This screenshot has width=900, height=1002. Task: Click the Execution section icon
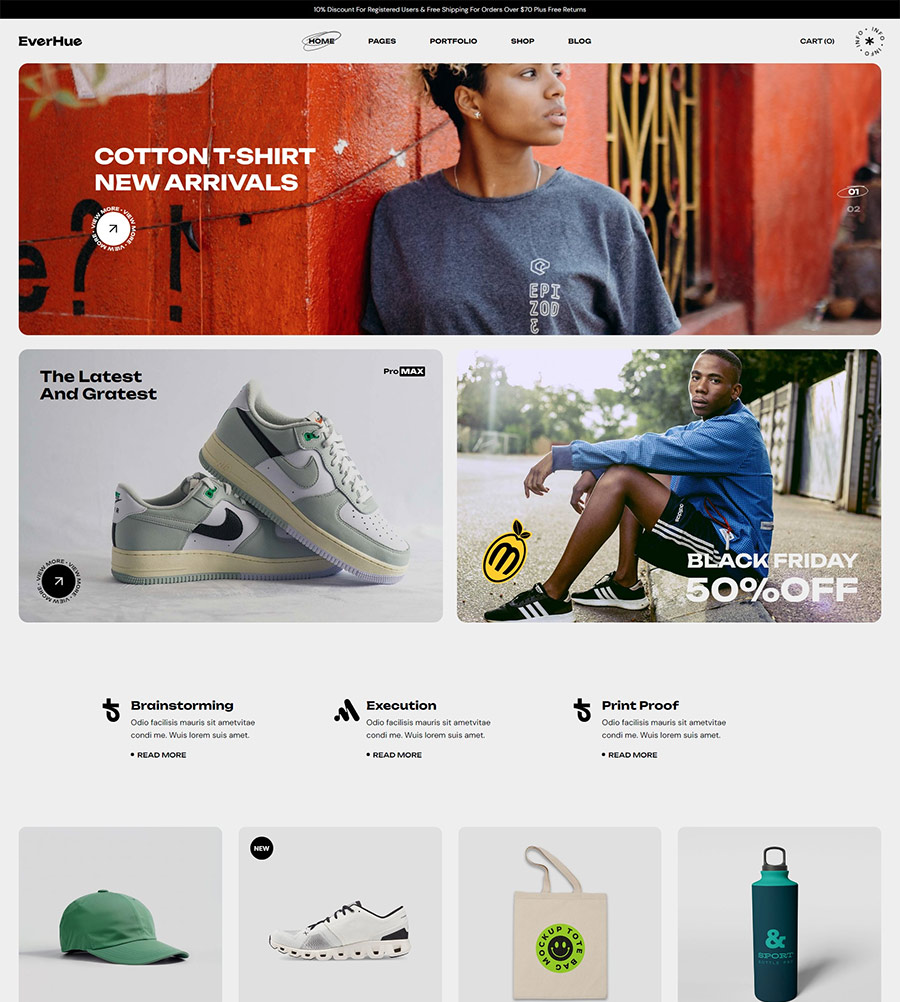(x=346, y=710)
